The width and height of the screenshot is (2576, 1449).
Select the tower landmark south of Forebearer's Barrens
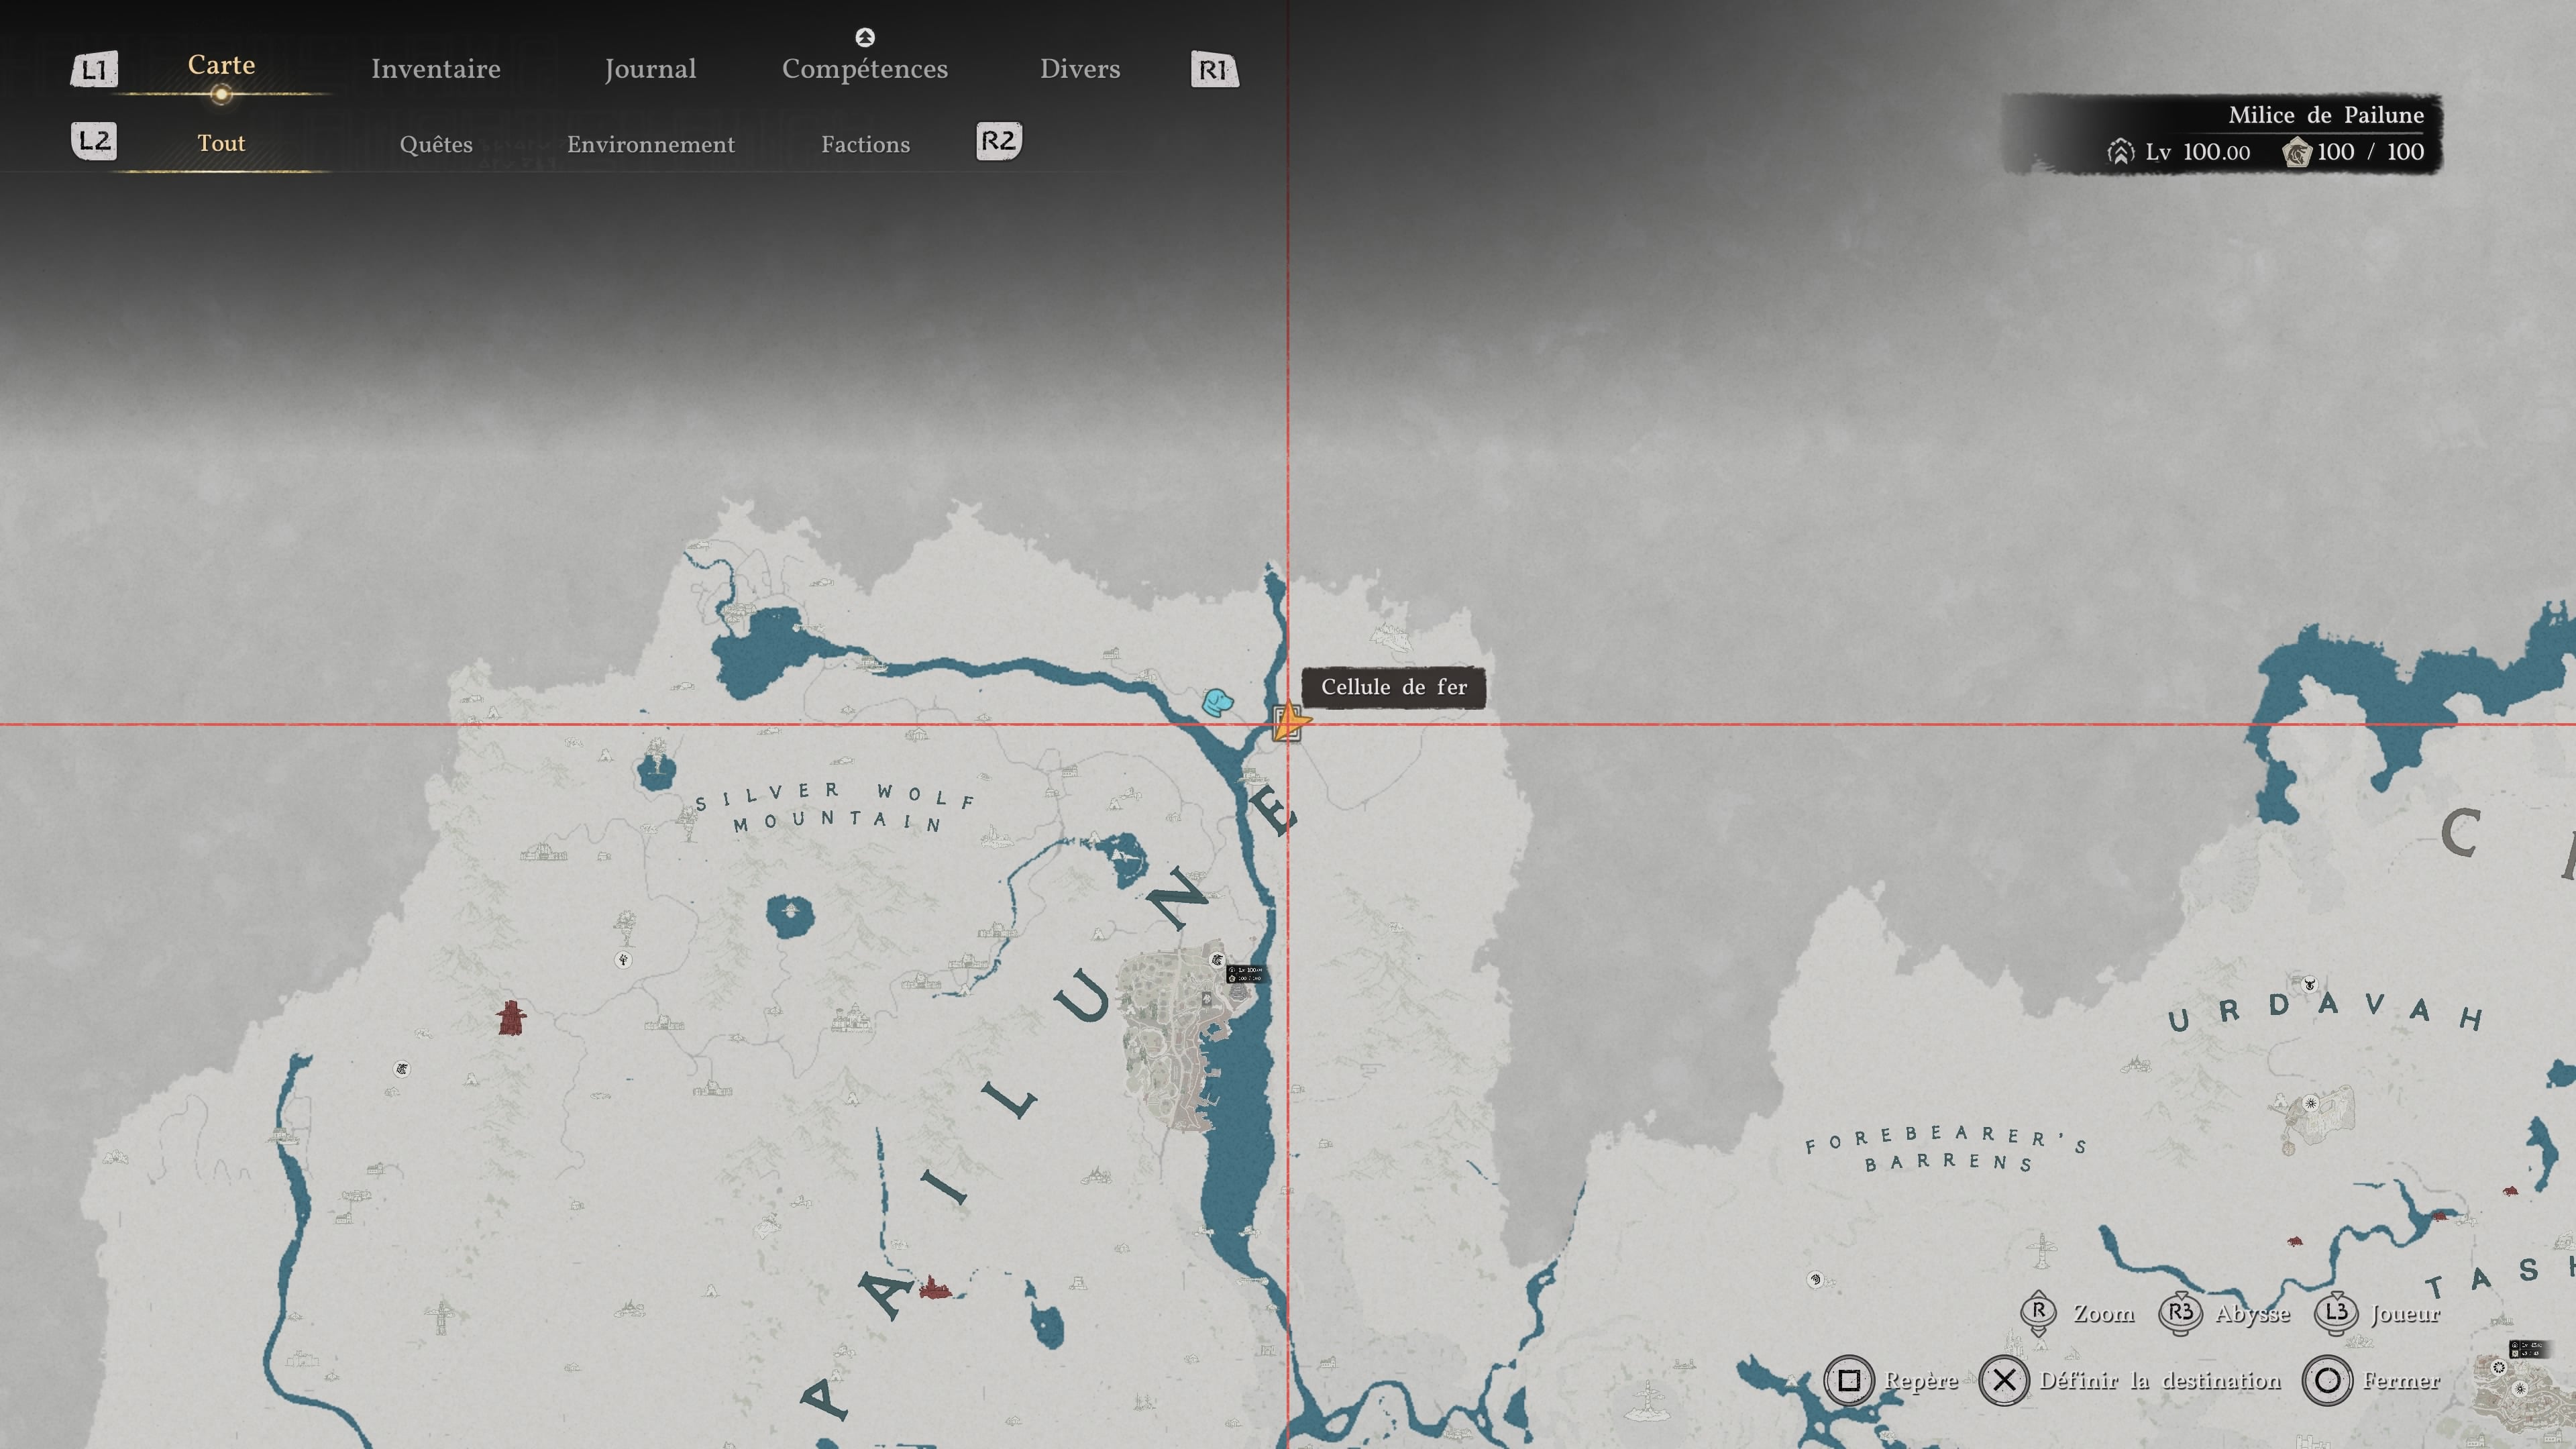pyautogui.click(x=2042, y=1250)
